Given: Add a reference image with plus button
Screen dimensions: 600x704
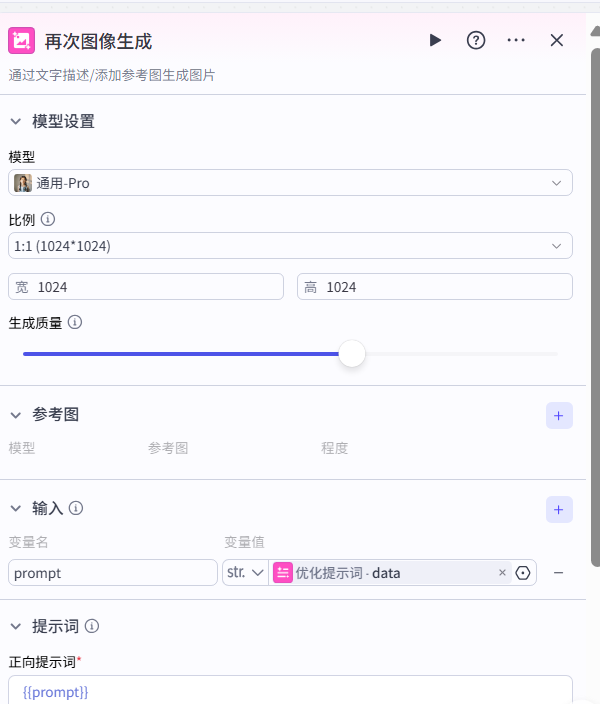Looking at the screenshot, I should tap(559, 415).
